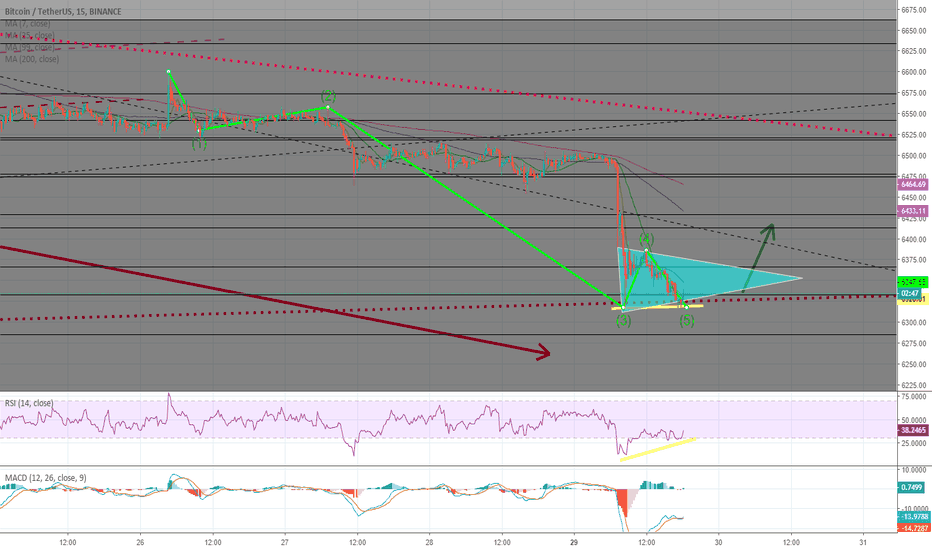Click 10.0000 on the MACD scale
This screenshot has width=932, height=550.
coord(914,470)
